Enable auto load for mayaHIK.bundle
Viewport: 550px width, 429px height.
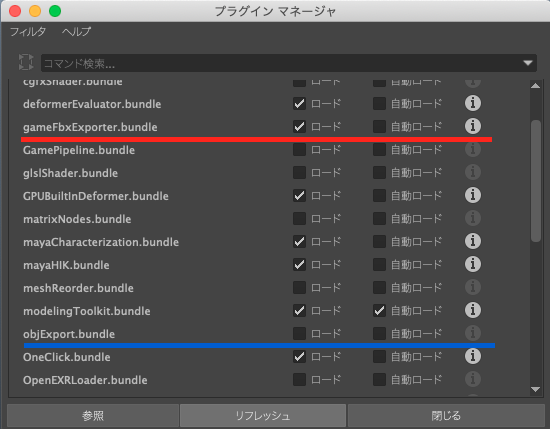(x=379, y=265)
